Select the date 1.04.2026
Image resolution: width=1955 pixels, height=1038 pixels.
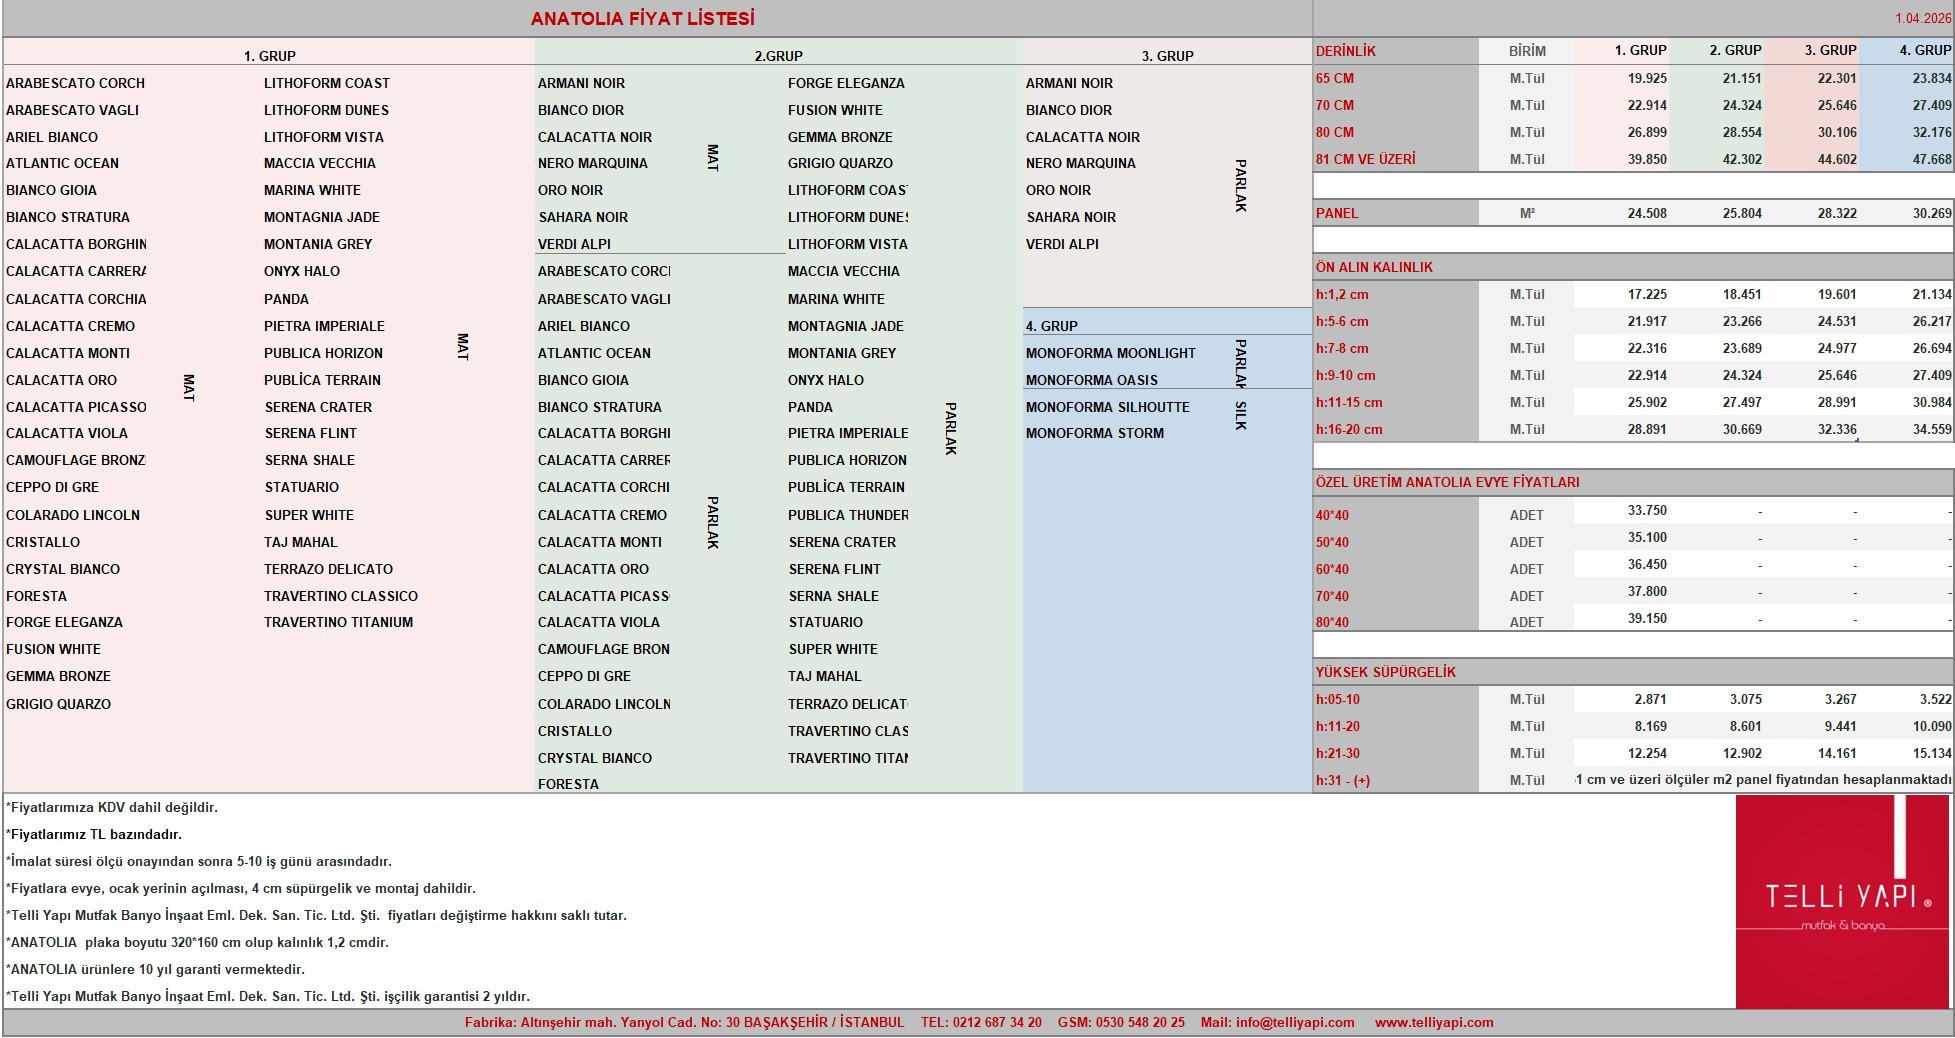(1922, 19)
